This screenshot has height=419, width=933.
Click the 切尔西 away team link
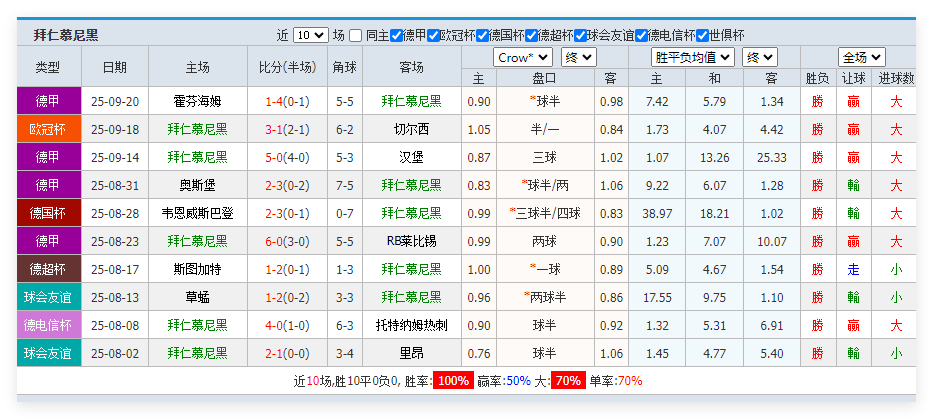(x=411, y=129)
